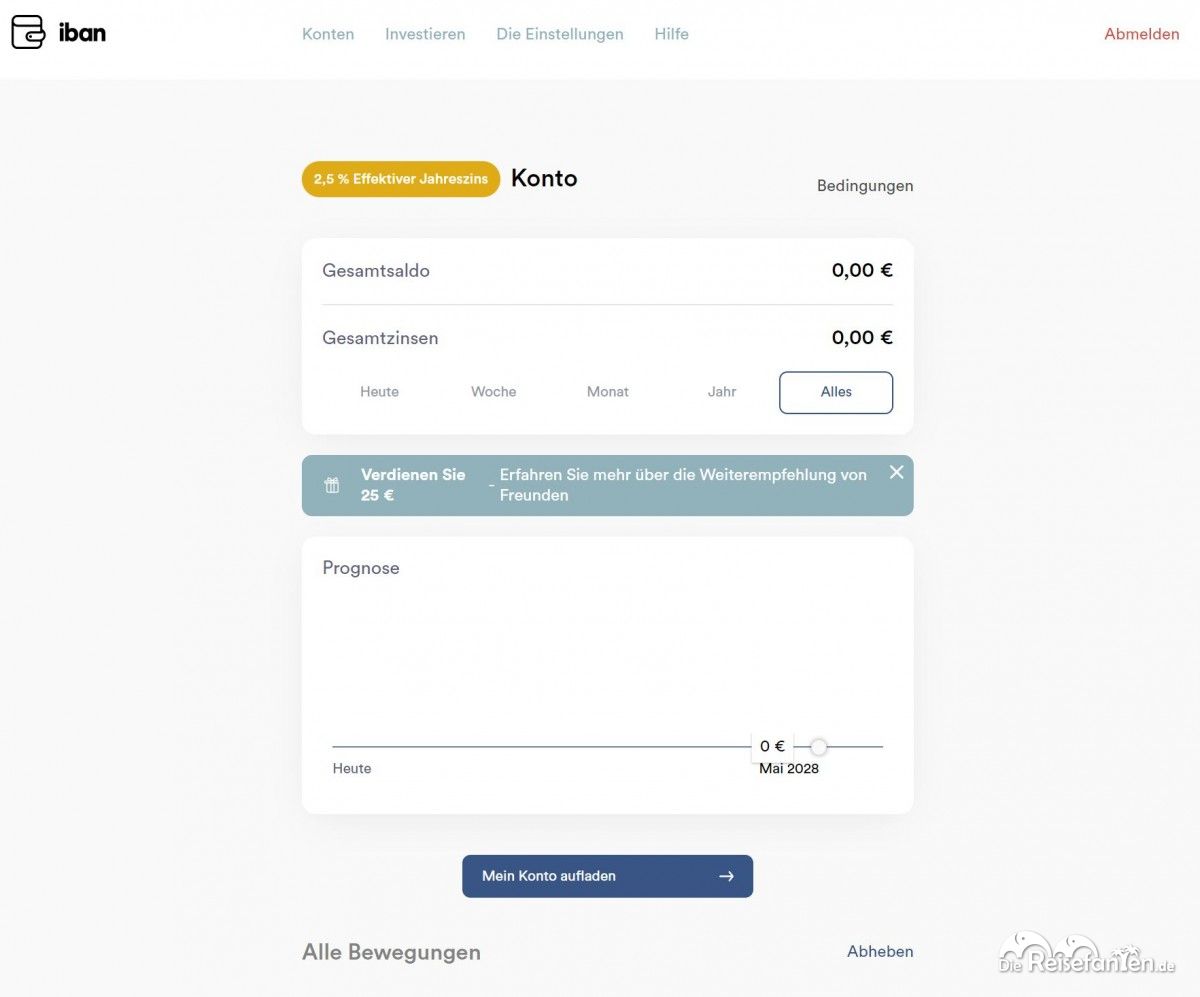Dismiss the referral banner with X
The height and width of the screenshot is (997, 1200).
pyautogui.click(x=896, y=472)
